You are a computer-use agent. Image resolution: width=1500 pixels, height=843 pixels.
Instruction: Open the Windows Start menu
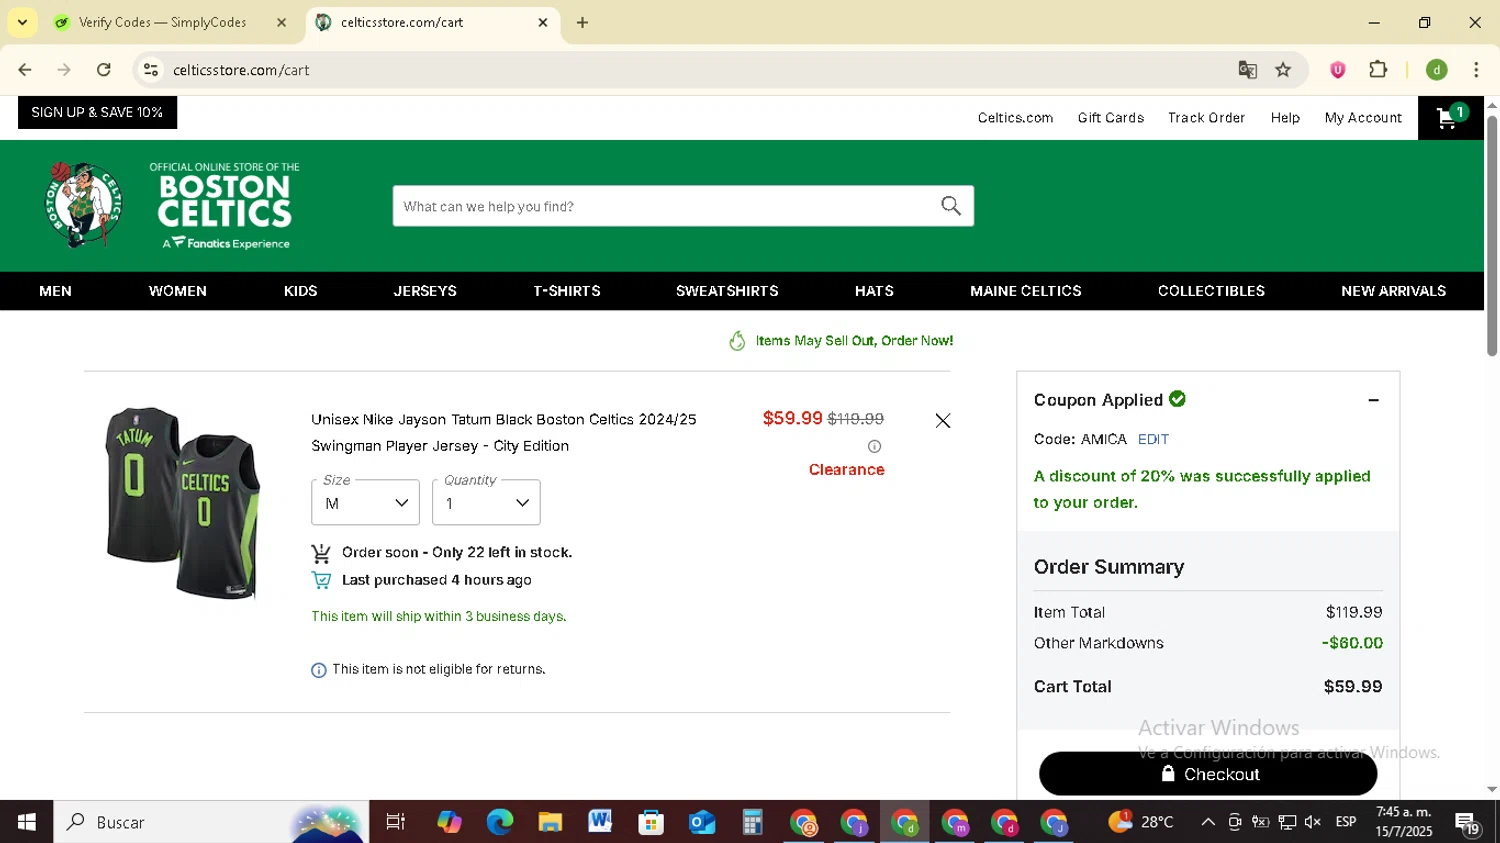click(27, 822)
